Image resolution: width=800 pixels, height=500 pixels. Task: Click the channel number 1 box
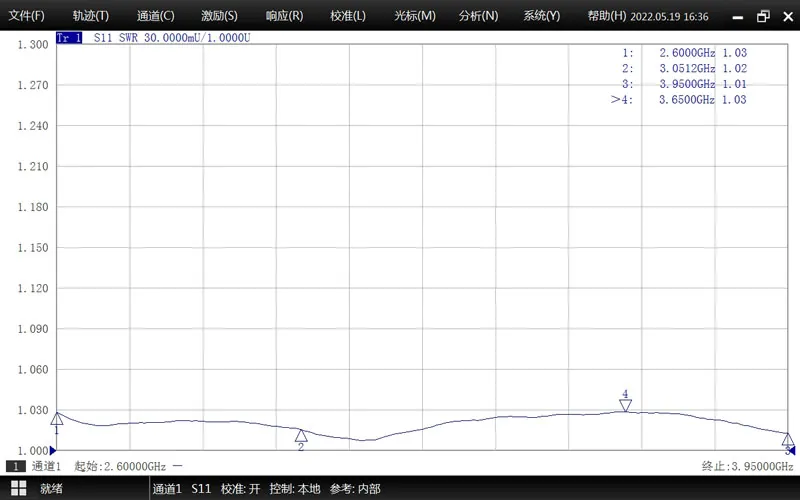15,466
